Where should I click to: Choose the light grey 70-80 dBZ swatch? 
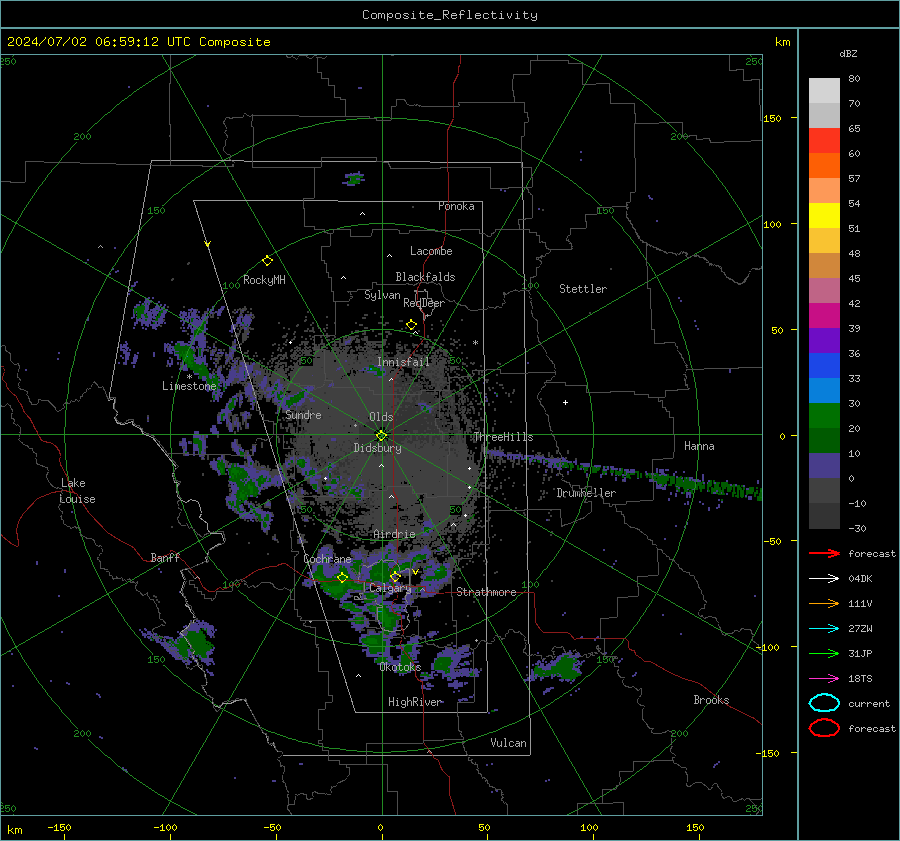pos(824,91)
